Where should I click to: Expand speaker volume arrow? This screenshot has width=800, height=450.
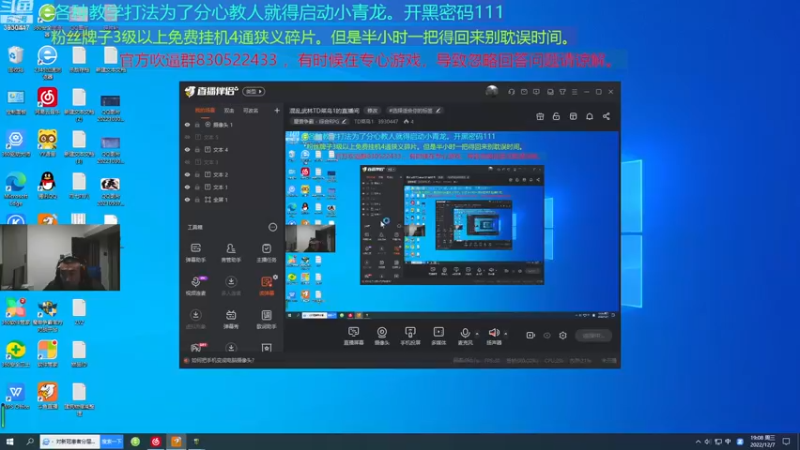(x=506, y=334)
